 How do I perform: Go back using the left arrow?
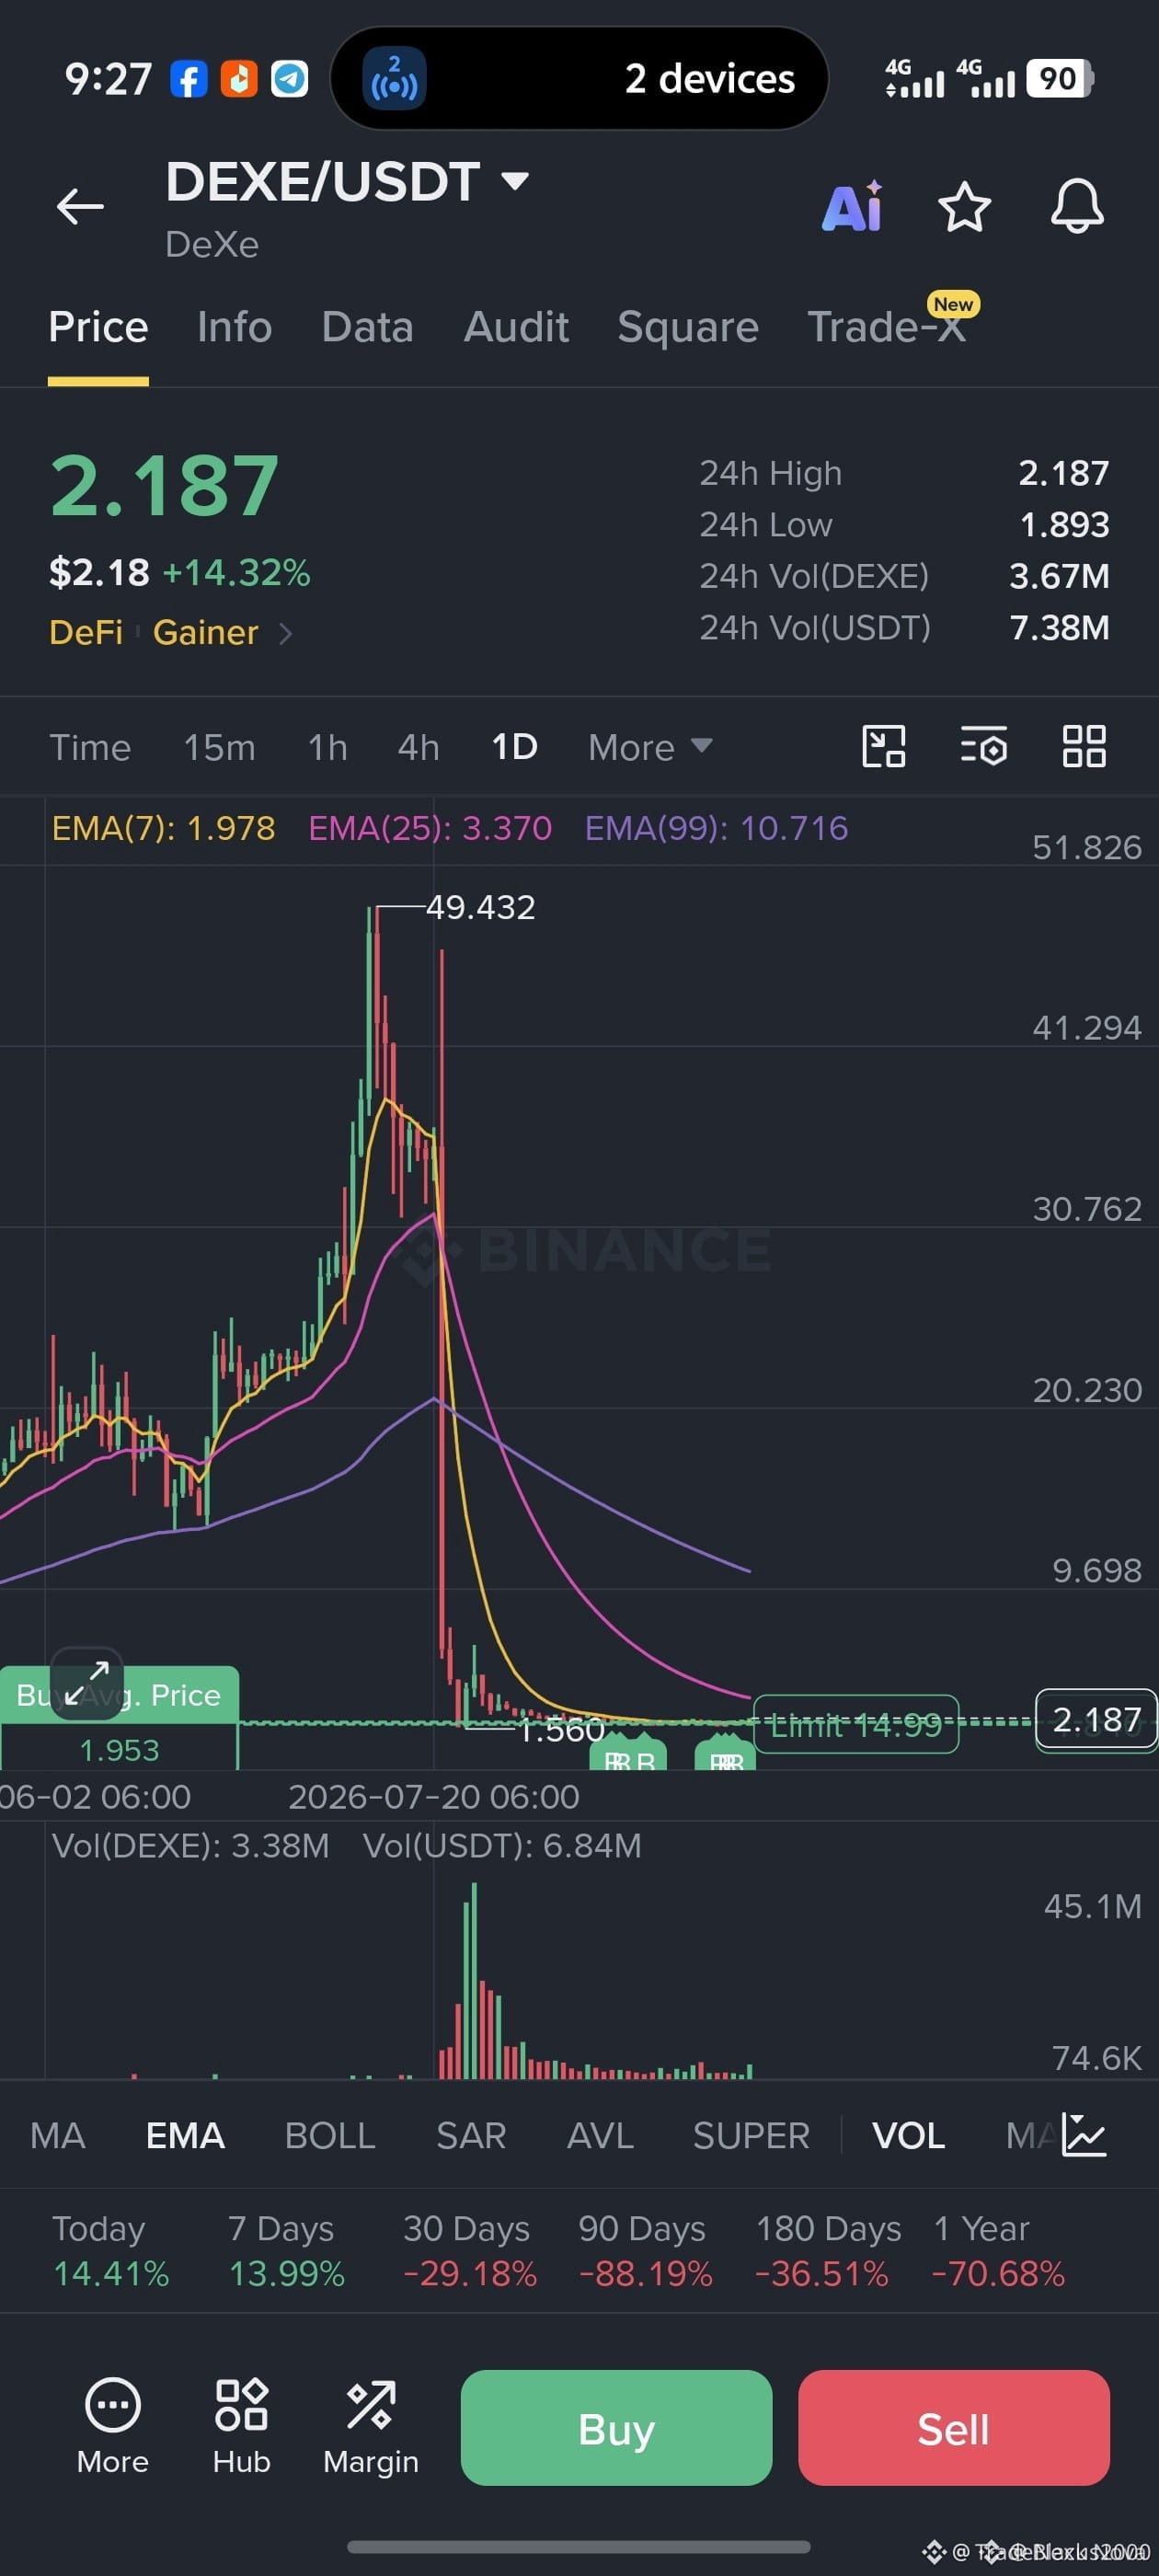point(80,207)
